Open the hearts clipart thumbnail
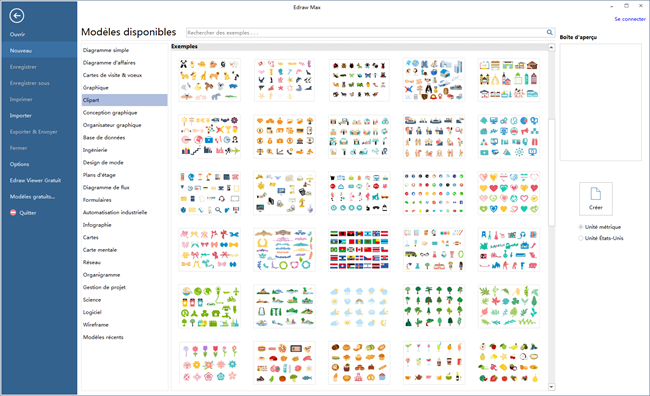 [509, 193]
